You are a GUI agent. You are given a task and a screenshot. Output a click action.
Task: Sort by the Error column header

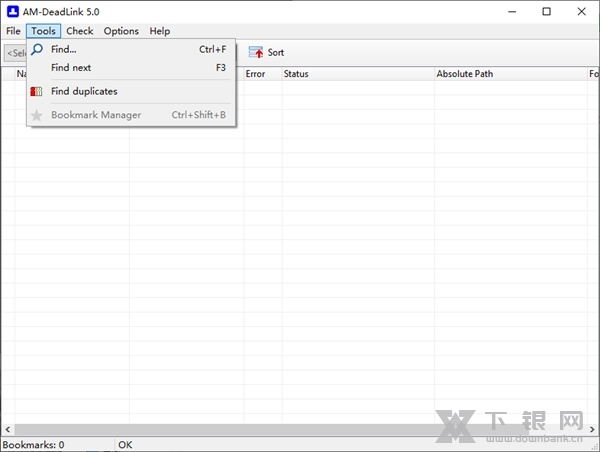pyautogui.click(x=256, y=74)
